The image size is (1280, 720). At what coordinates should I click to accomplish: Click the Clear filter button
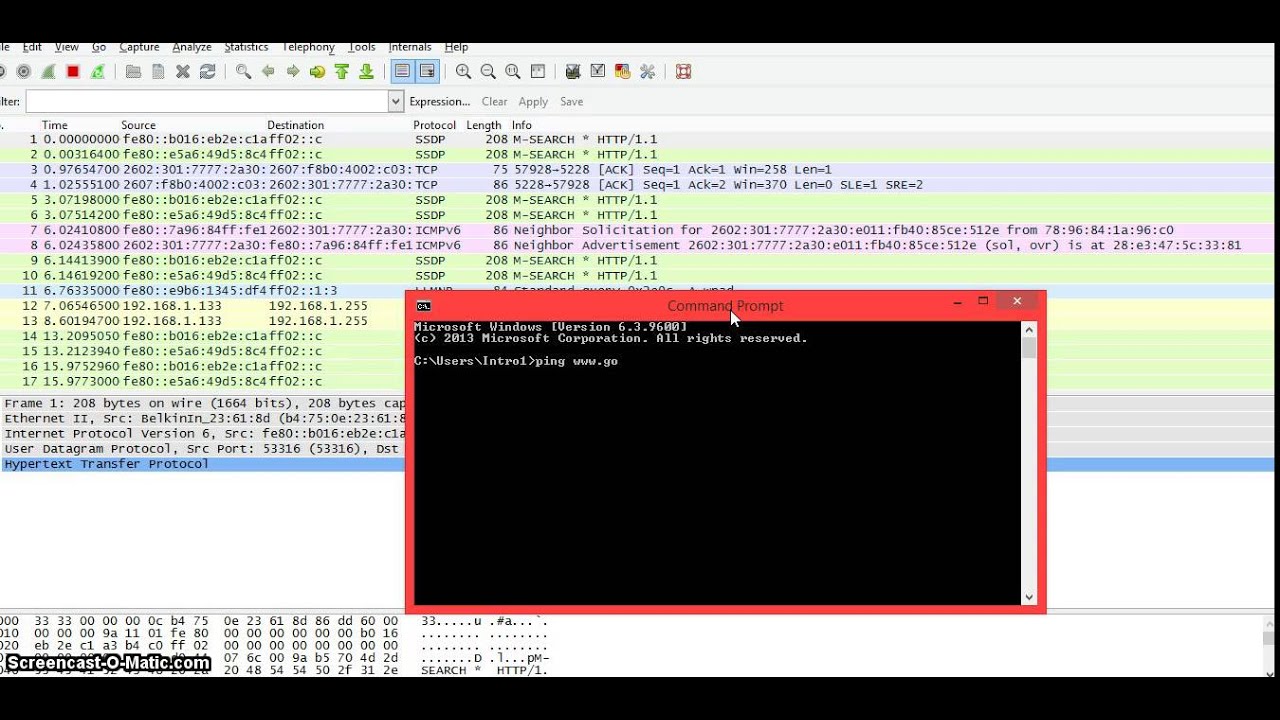tap(494, 101)
